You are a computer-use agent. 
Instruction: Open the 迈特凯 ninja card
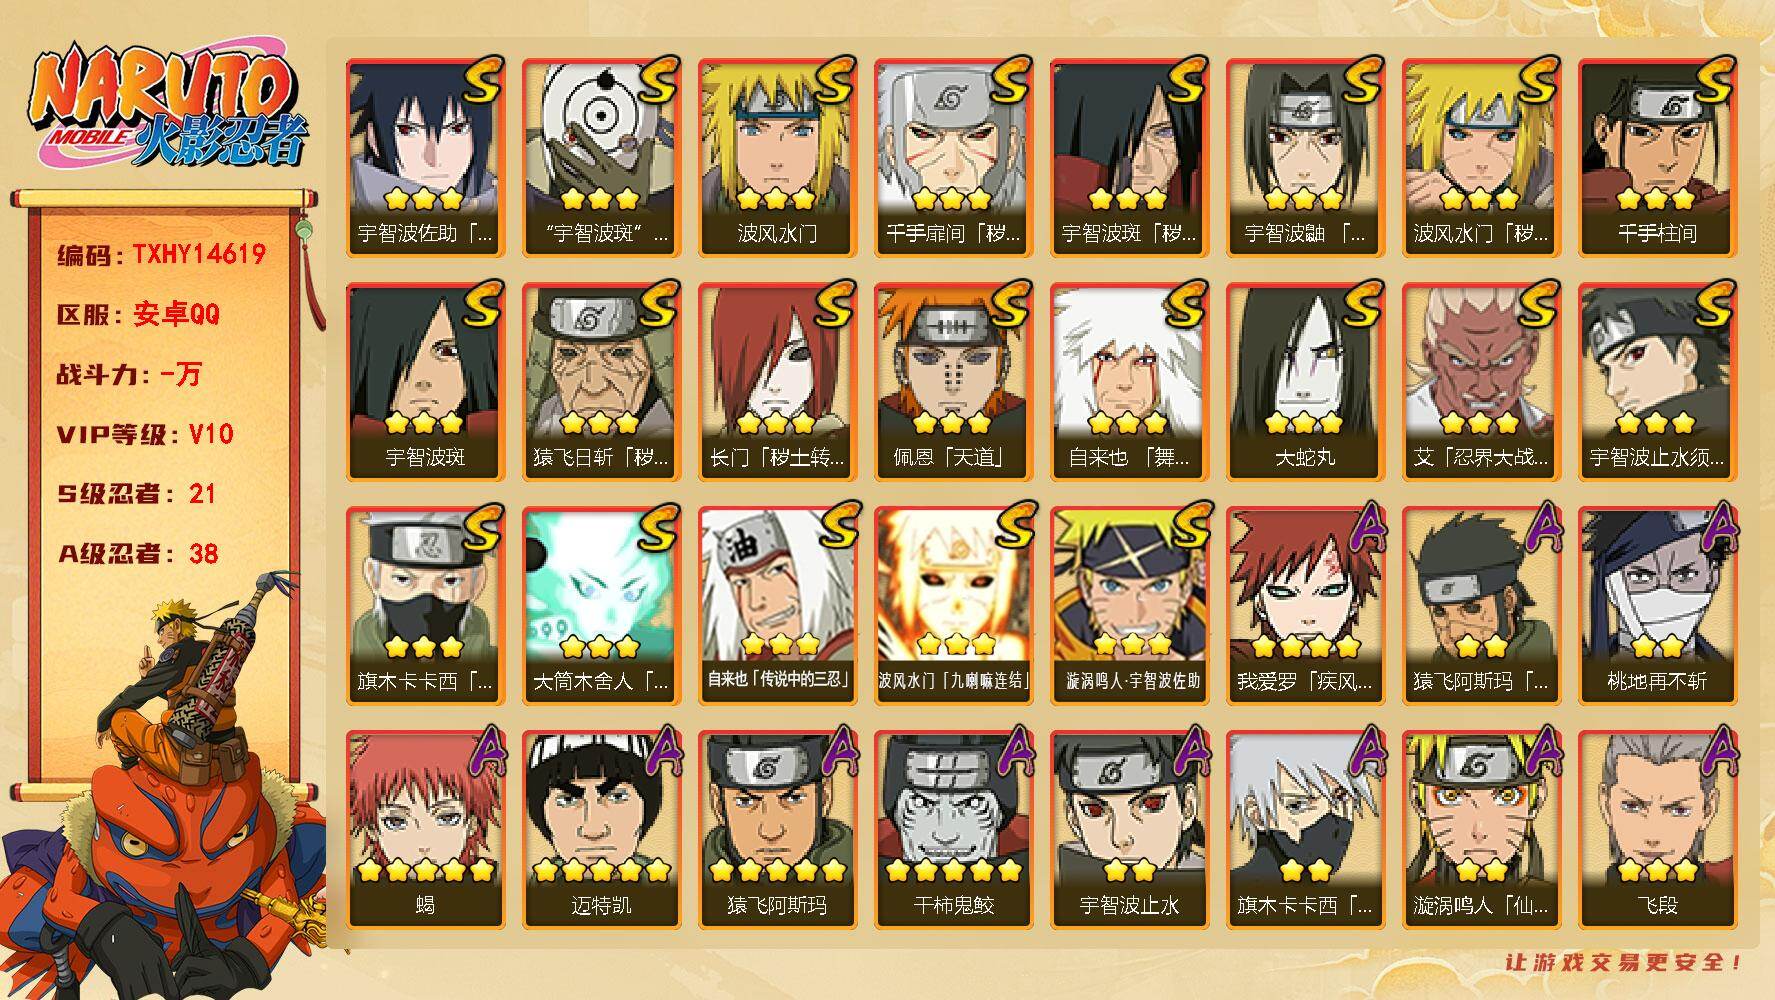click(601, 829)
